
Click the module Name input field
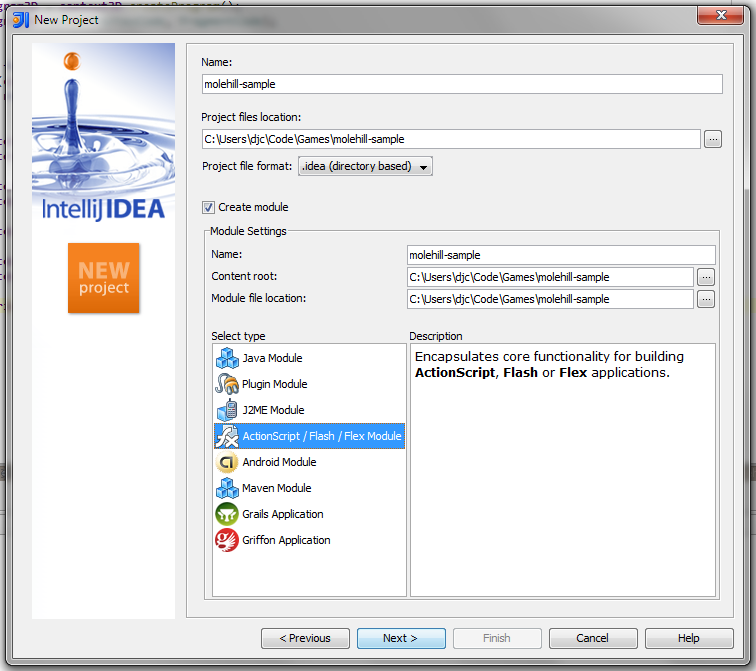561,255
